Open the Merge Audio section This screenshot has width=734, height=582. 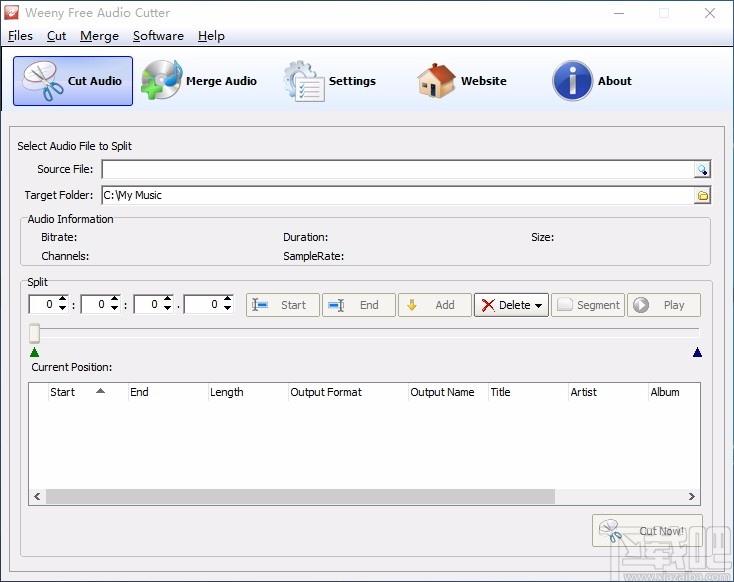click(199, 81)
